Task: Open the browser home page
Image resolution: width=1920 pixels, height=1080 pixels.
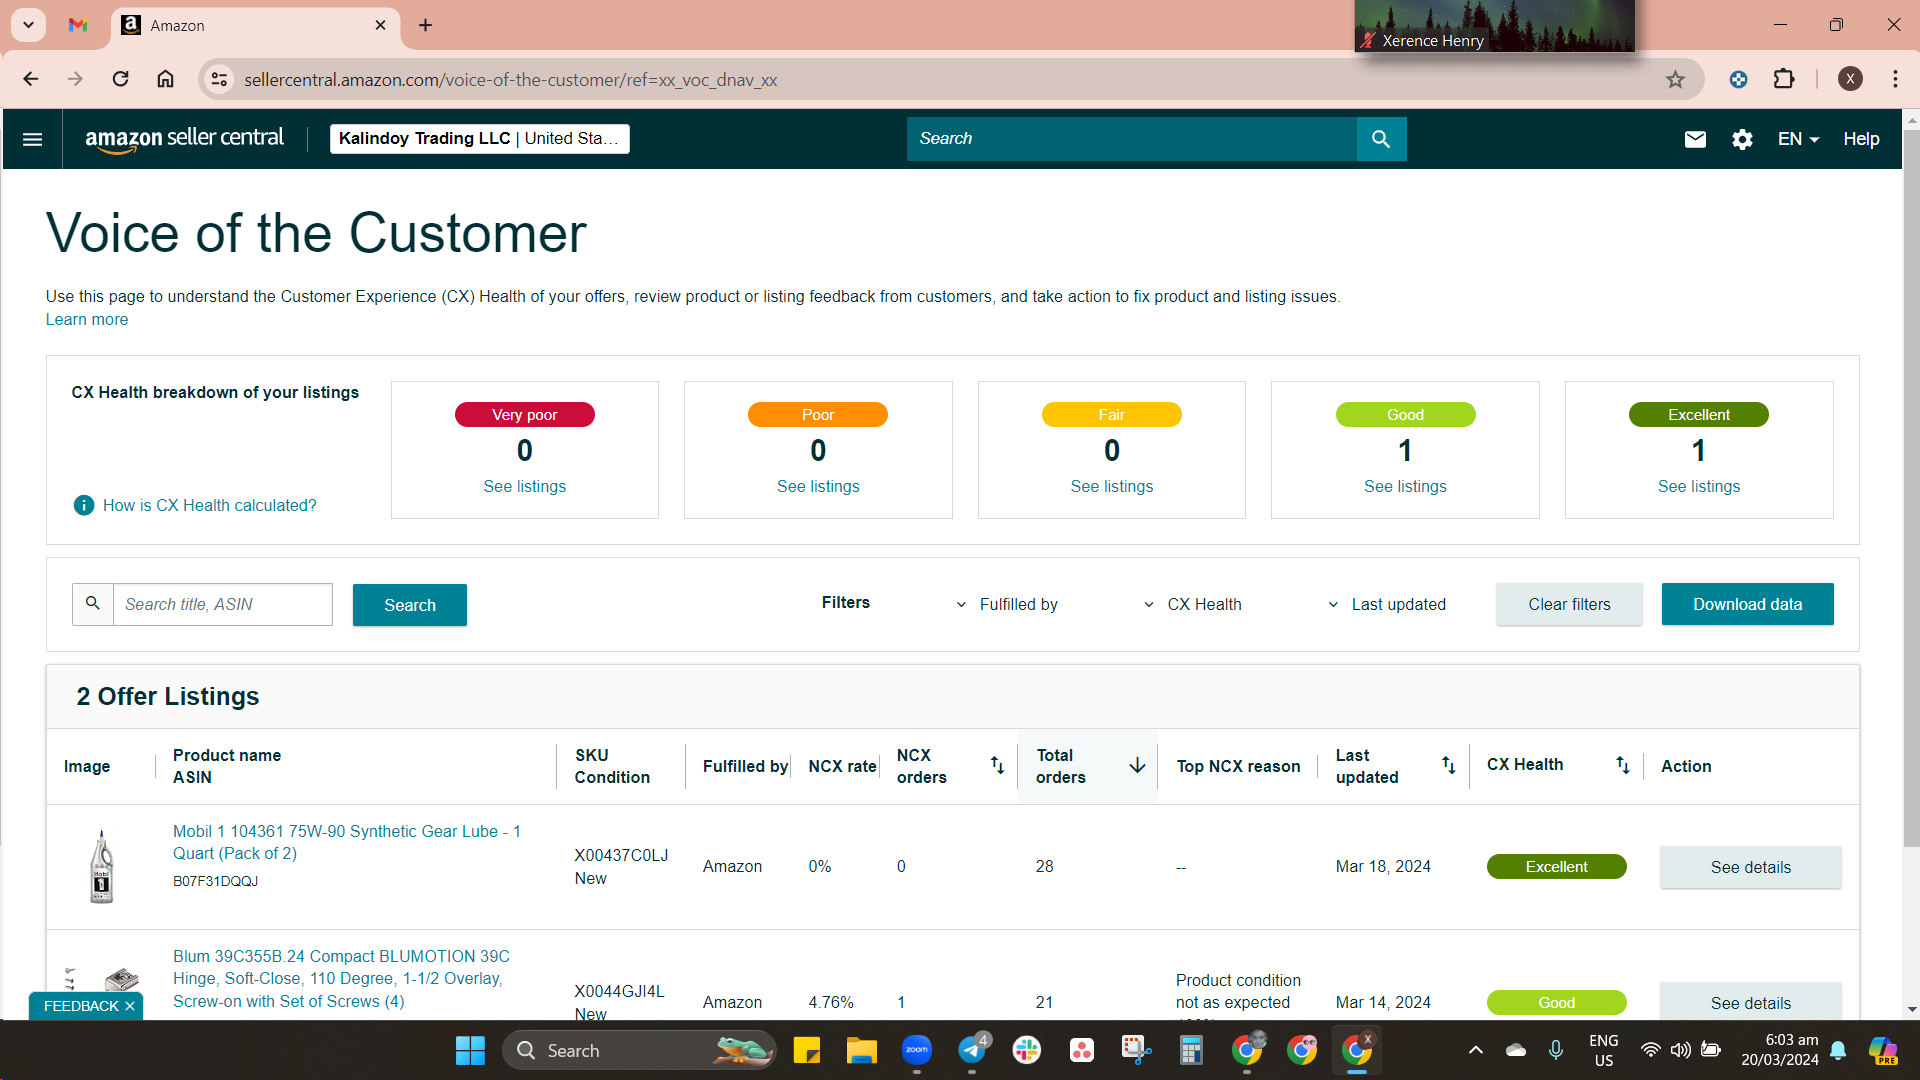Action: (165, 79)
